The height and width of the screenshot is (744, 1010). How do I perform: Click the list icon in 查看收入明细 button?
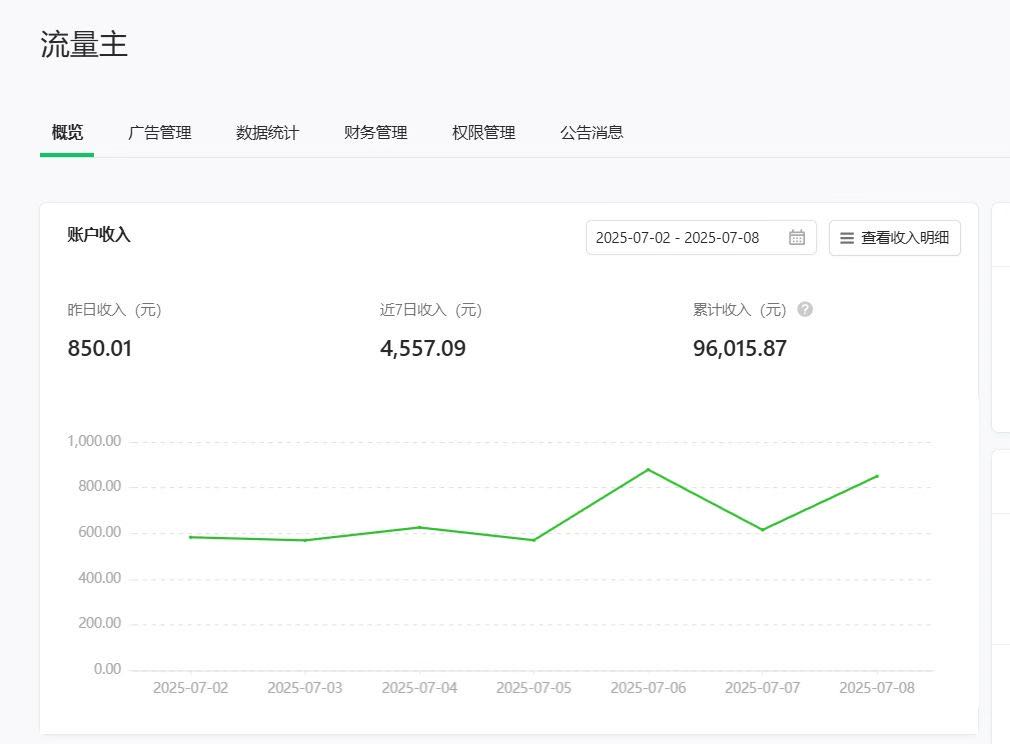(x=847, y=238)
